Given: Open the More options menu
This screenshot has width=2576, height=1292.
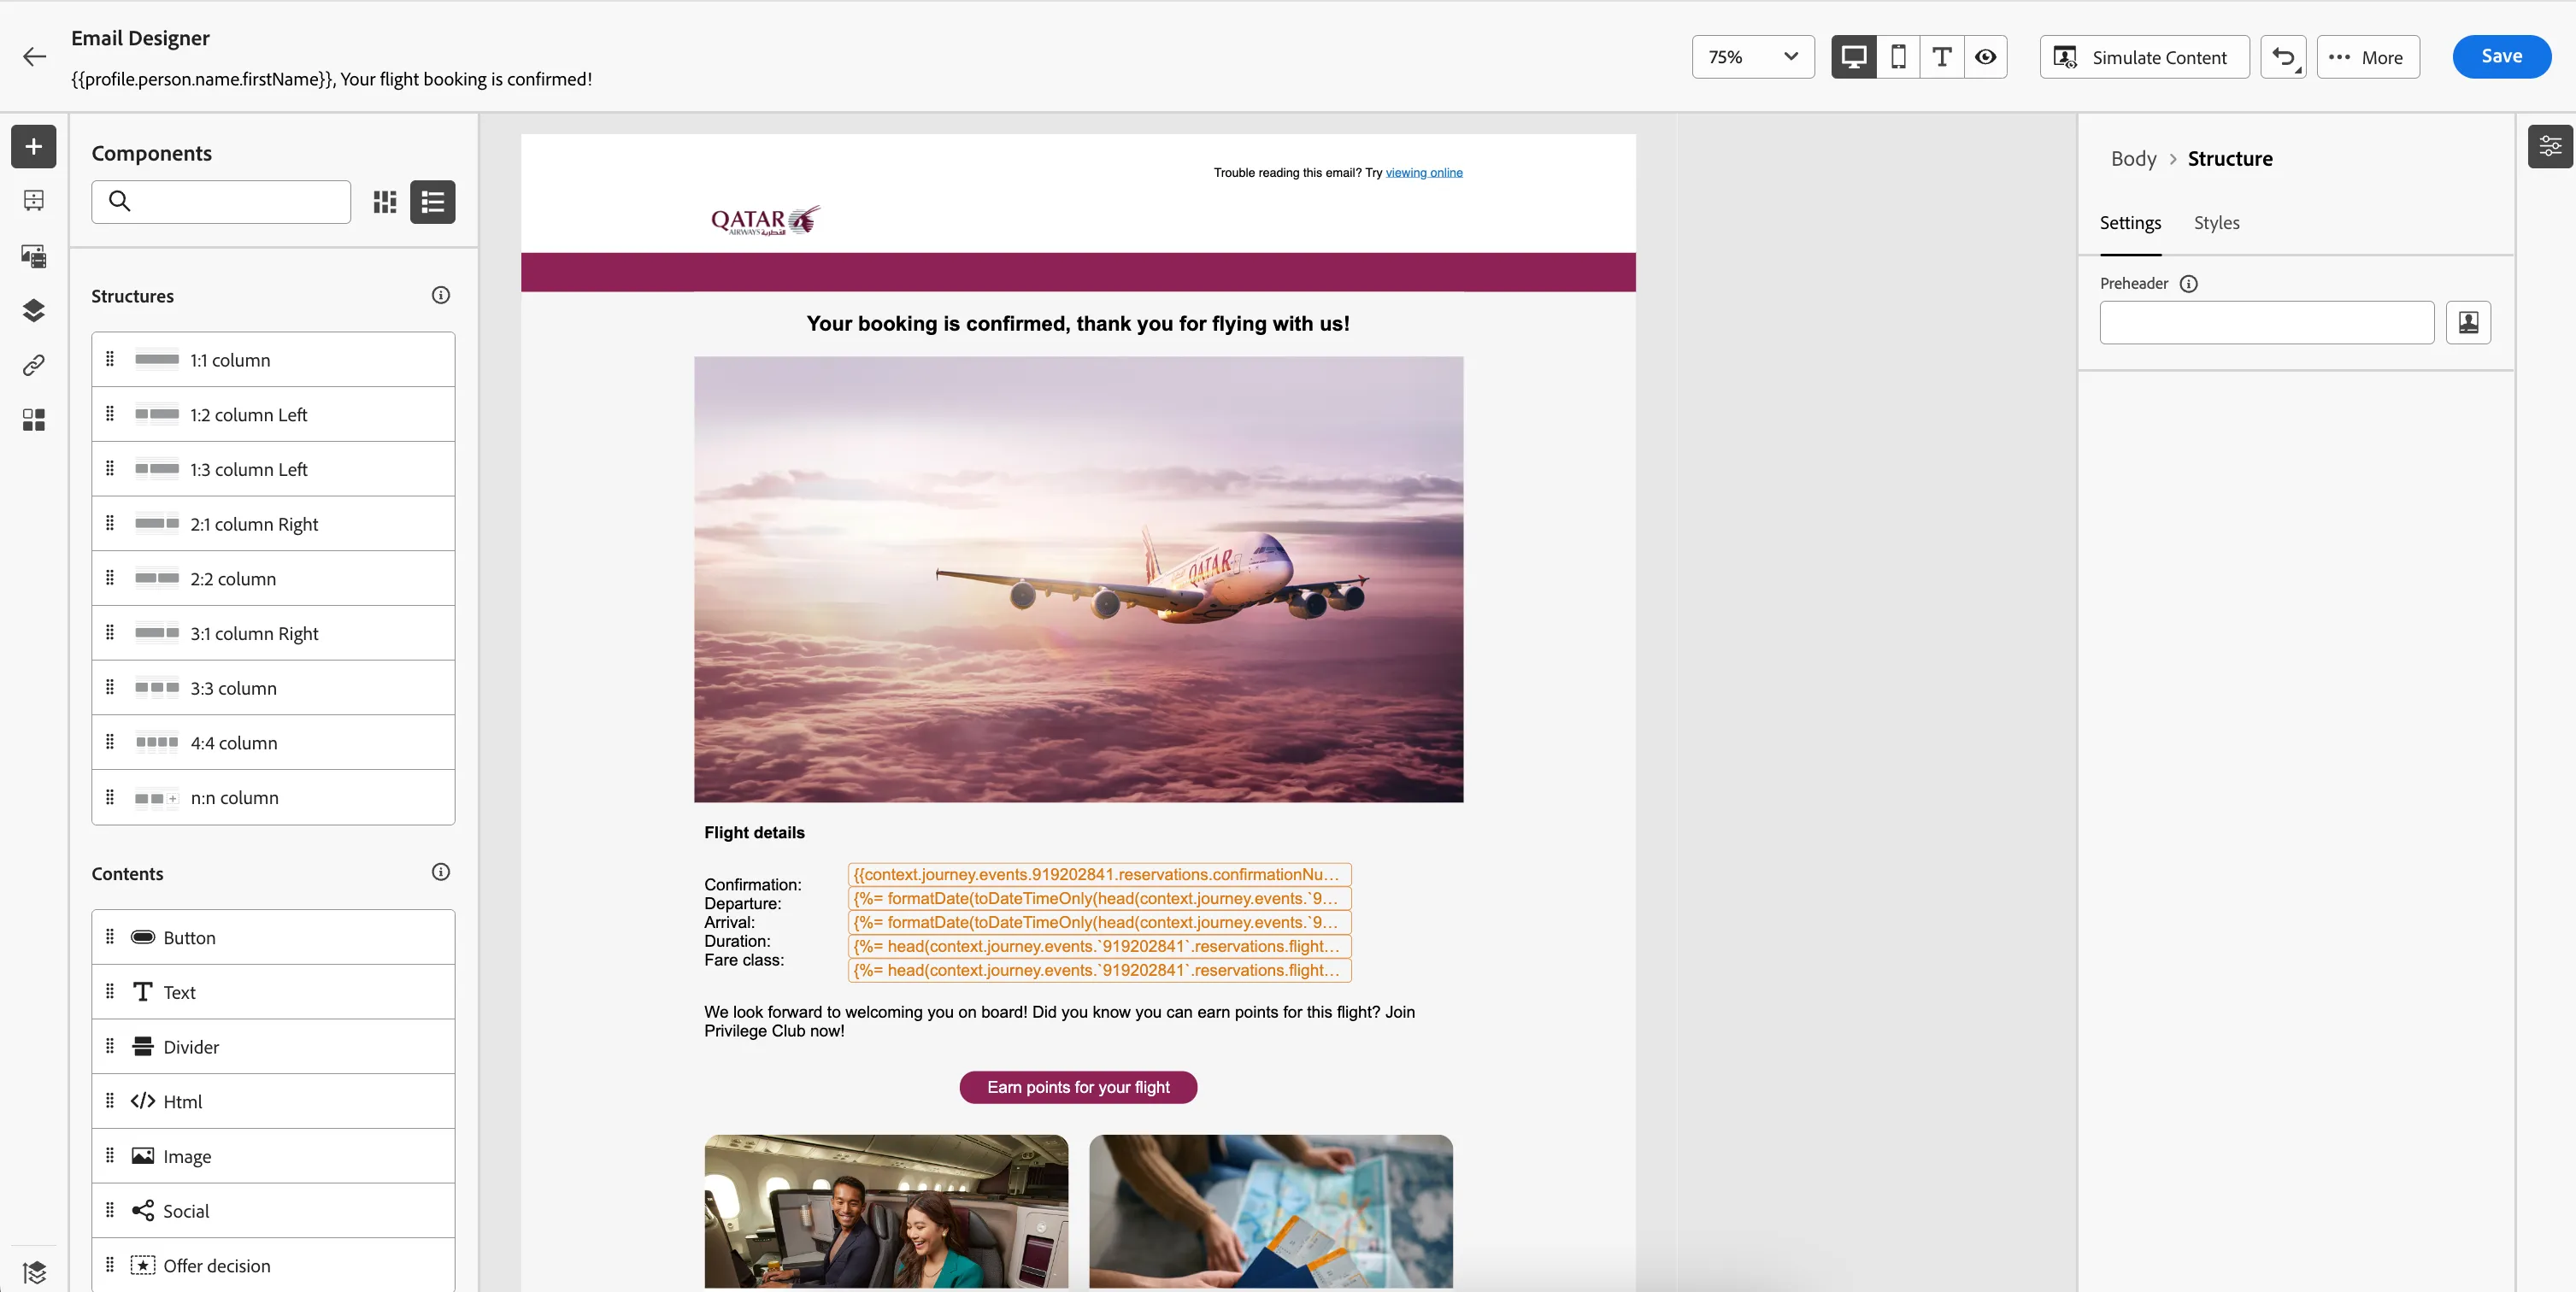Looking at the screenshot, I should (2367, 57).
